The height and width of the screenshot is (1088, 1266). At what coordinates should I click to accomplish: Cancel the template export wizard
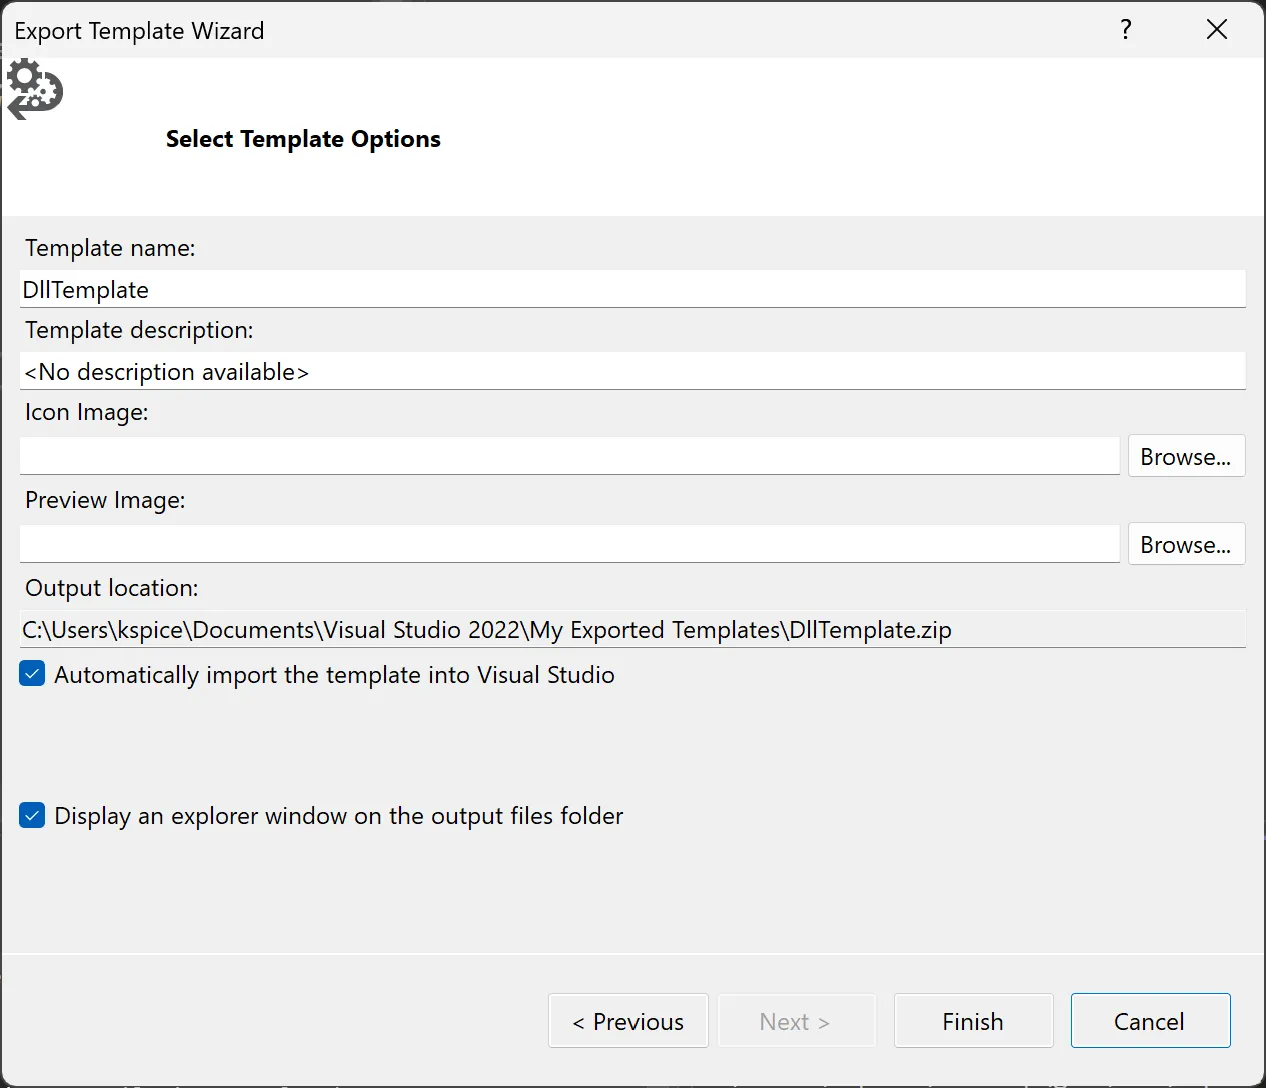click(x=1150, y=1021)
